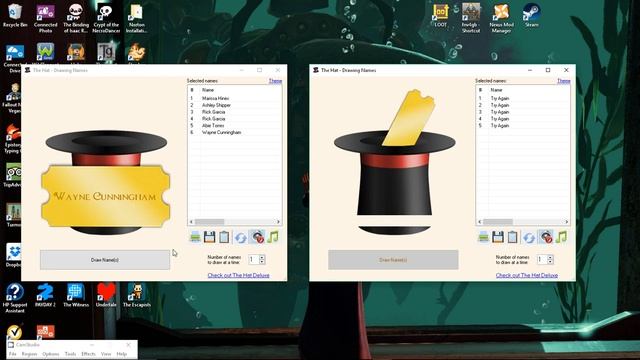The height and width of the screenshot is (360, 640).
Task: Click the blue refresh arrows icon in the Wayne Cunningham window
Action: coord(241,237)
